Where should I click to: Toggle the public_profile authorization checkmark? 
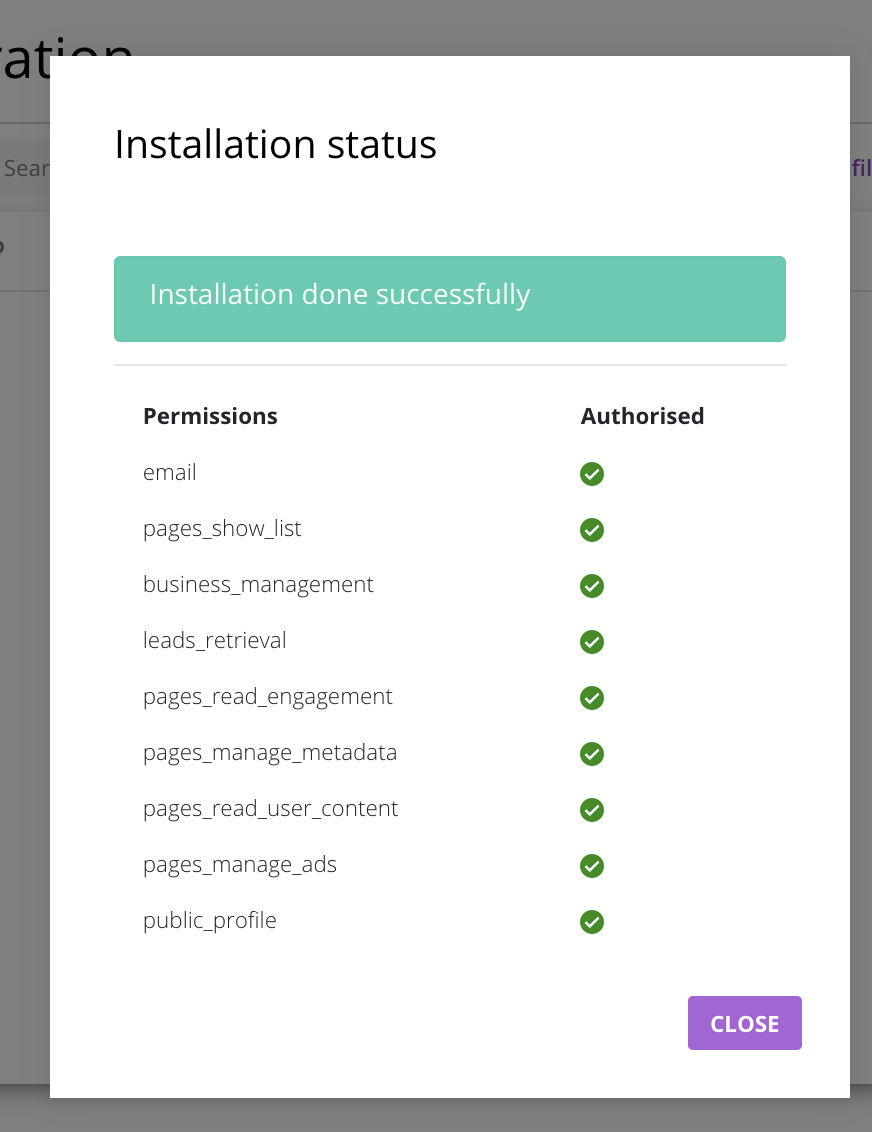[591, 922]
